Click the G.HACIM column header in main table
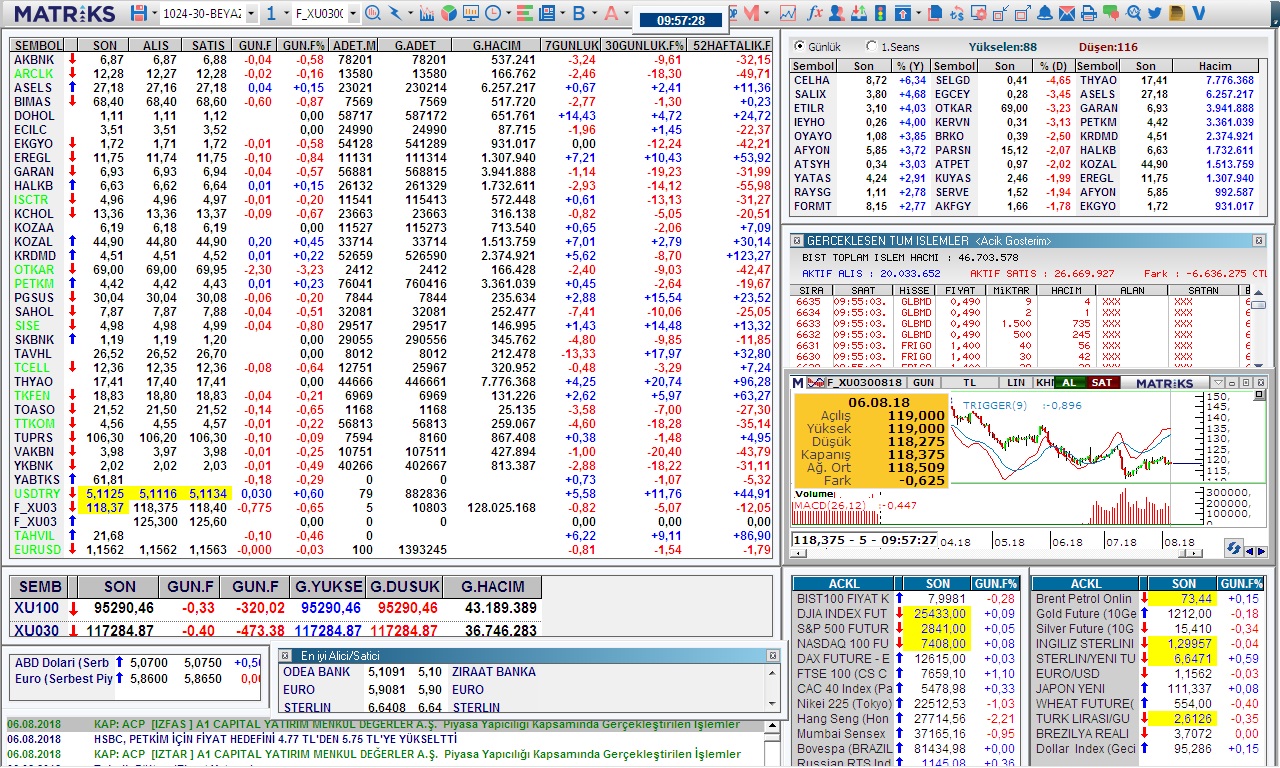The width and height of the screenshot is (1280, 768). point(496,45)
